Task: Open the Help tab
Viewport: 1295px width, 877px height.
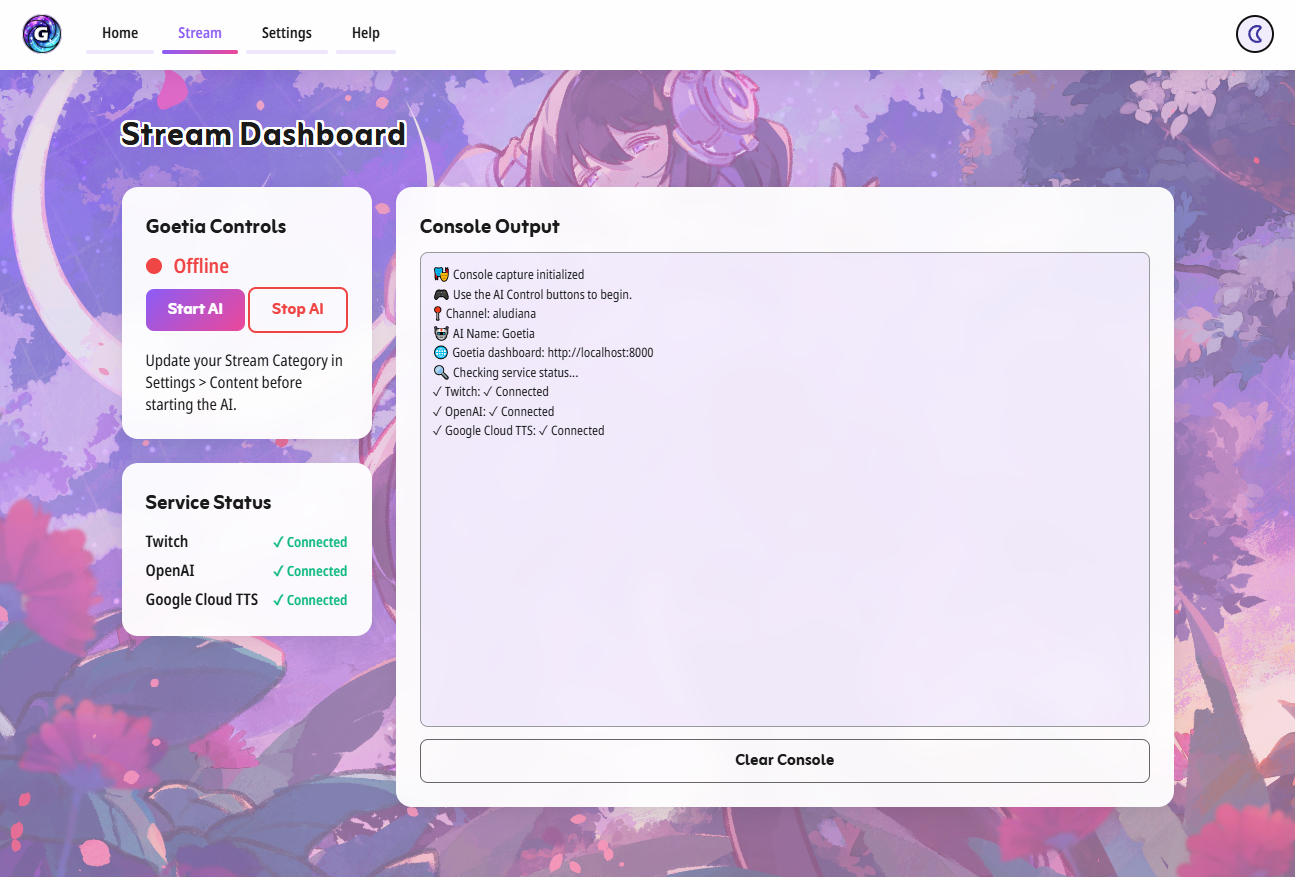Action: tap(365, 32)
